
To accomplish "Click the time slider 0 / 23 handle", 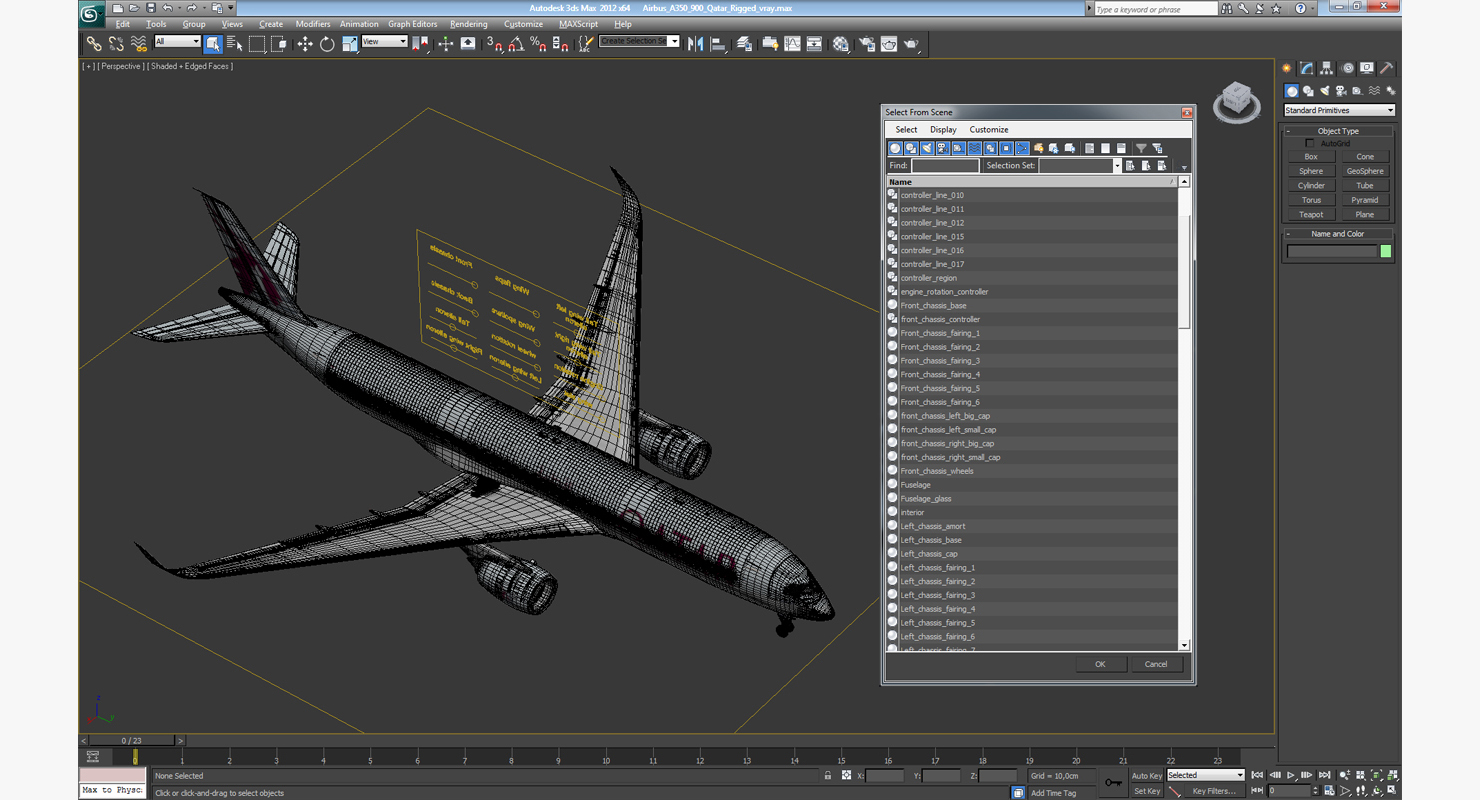I will pyautogui.click(x=131, y=741).
